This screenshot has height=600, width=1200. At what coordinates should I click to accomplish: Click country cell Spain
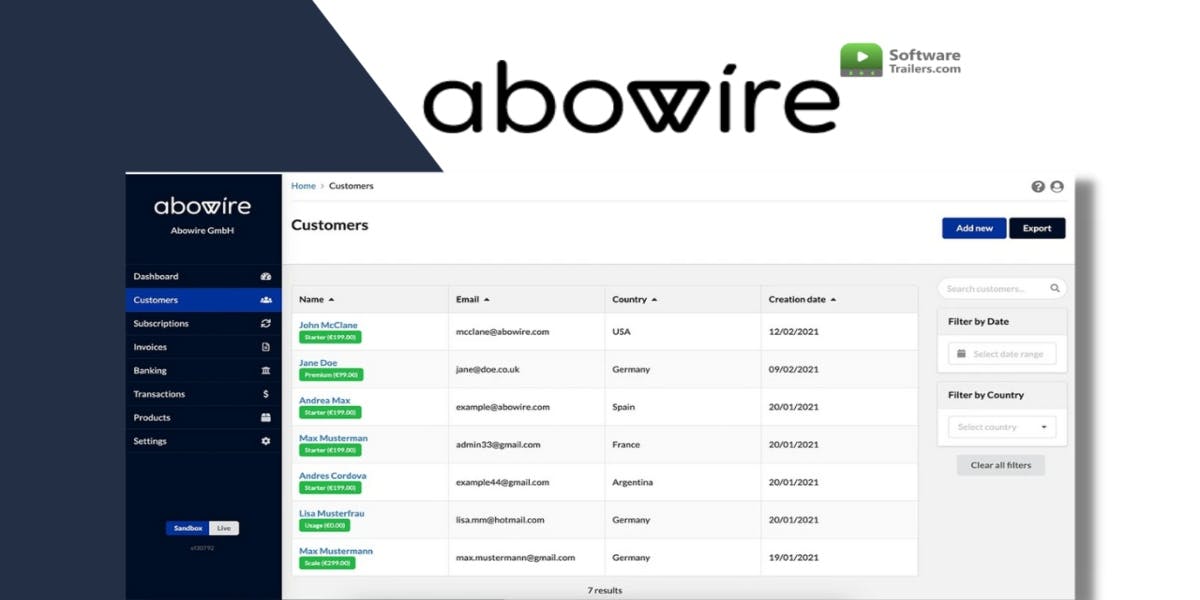(x=622, y=407)
